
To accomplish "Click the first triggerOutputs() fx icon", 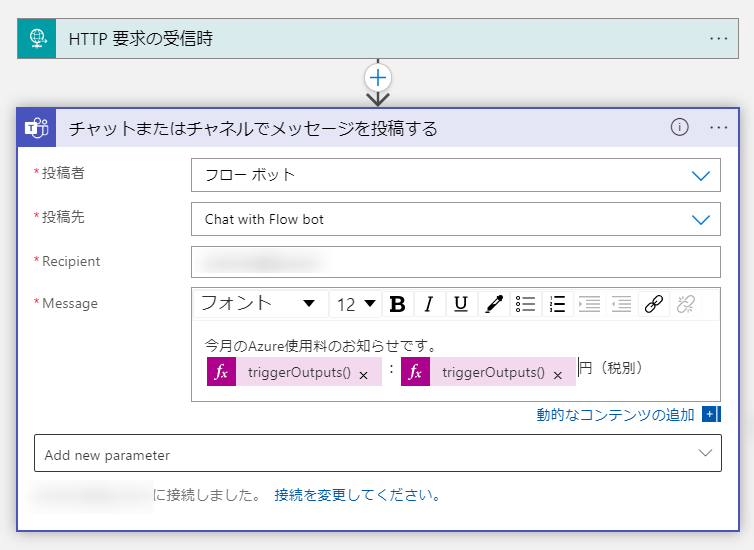I will [221, 372].
